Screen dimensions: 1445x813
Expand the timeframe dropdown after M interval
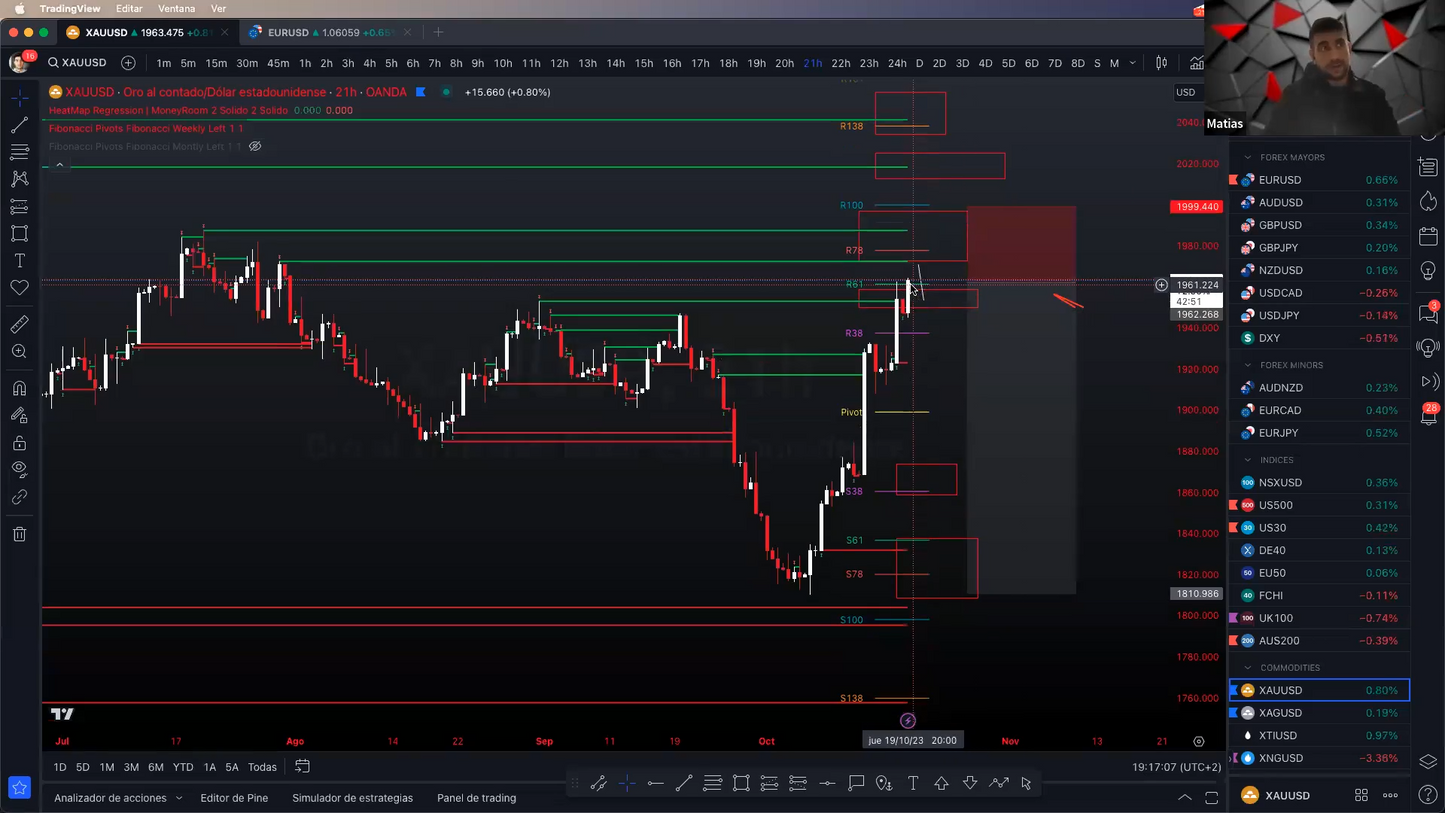pyautogui.click(x=1132, y=63)
